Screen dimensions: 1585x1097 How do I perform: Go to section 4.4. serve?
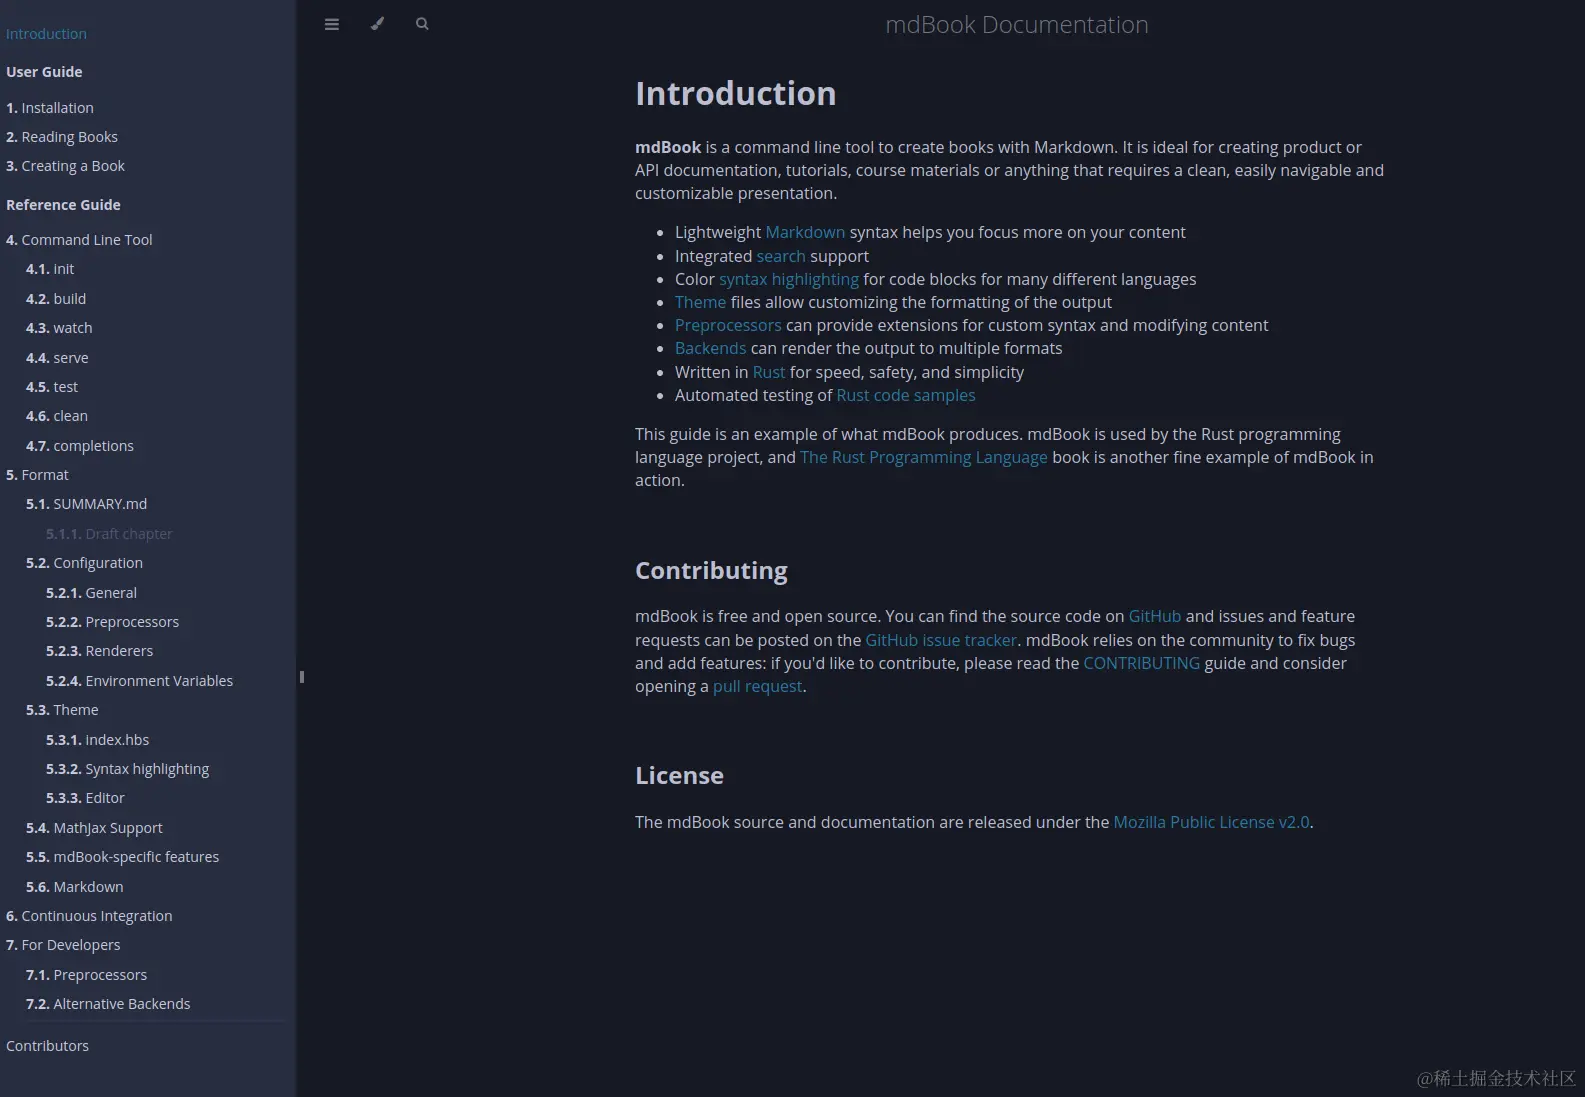pos(57,358)
